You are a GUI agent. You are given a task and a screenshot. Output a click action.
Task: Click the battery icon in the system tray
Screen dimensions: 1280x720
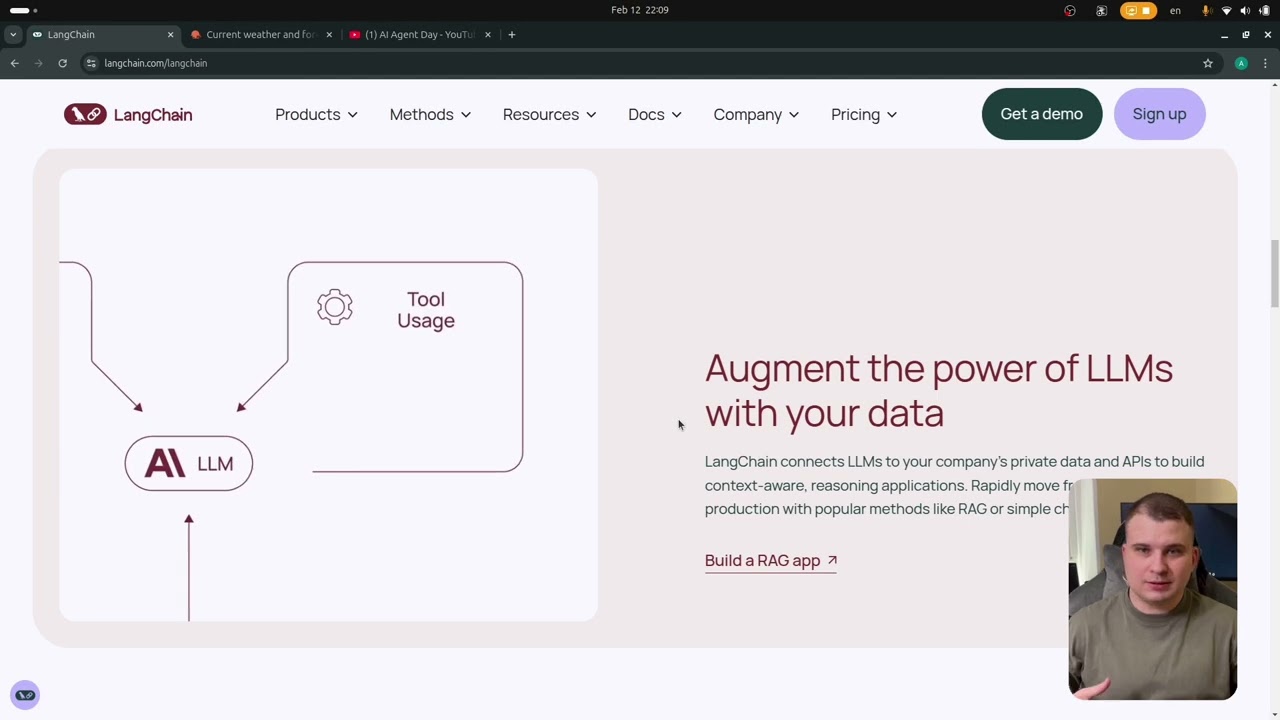click(x=1264, y=10)
